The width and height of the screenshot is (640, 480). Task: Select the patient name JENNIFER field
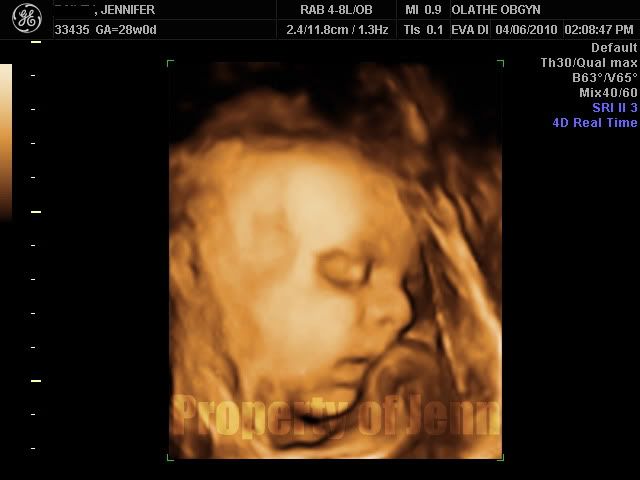(124, 10)
